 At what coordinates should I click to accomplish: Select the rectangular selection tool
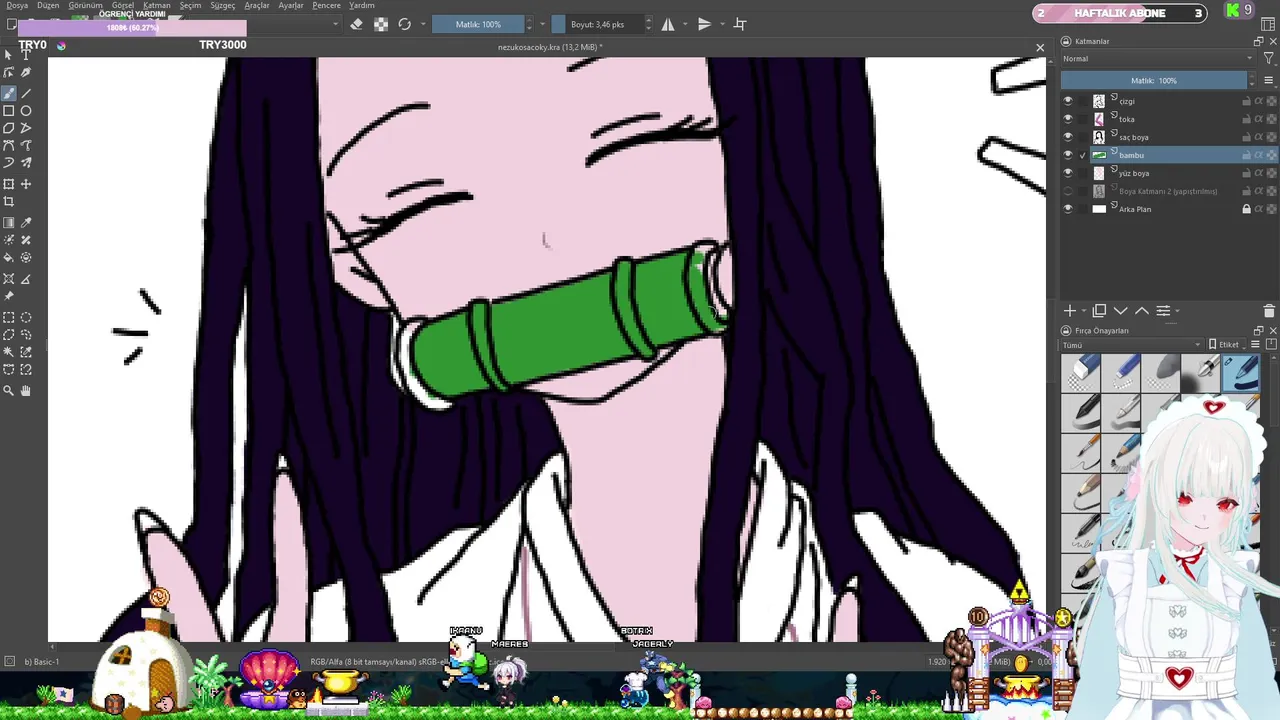pyautogui.click(x=9, y=318)
